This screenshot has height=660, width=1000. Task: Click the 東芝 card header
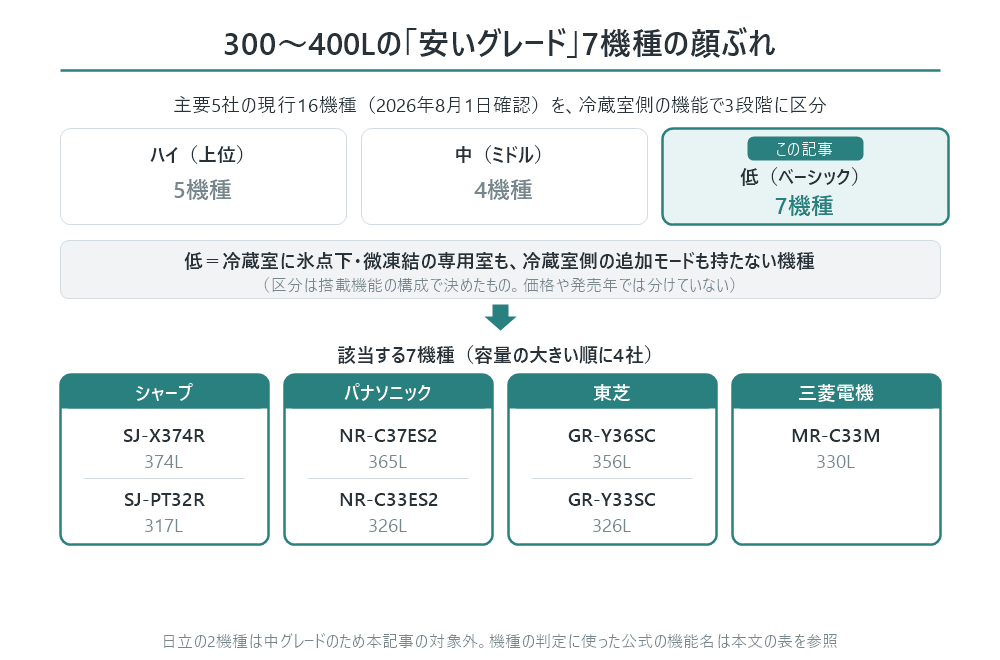pyautogui.click(x=612, y=392)
